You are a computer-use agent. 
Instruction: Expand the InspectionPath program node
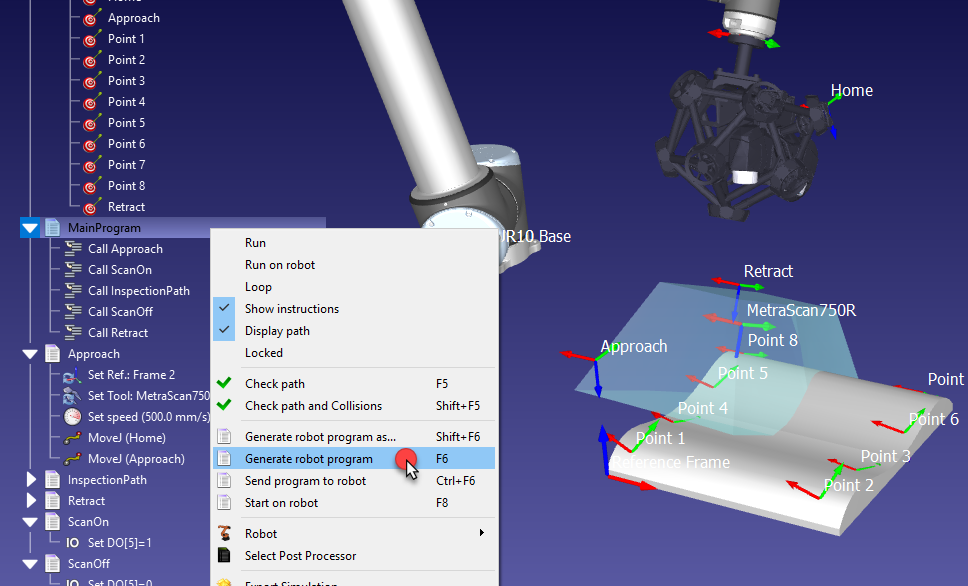[x=30, y=480]
